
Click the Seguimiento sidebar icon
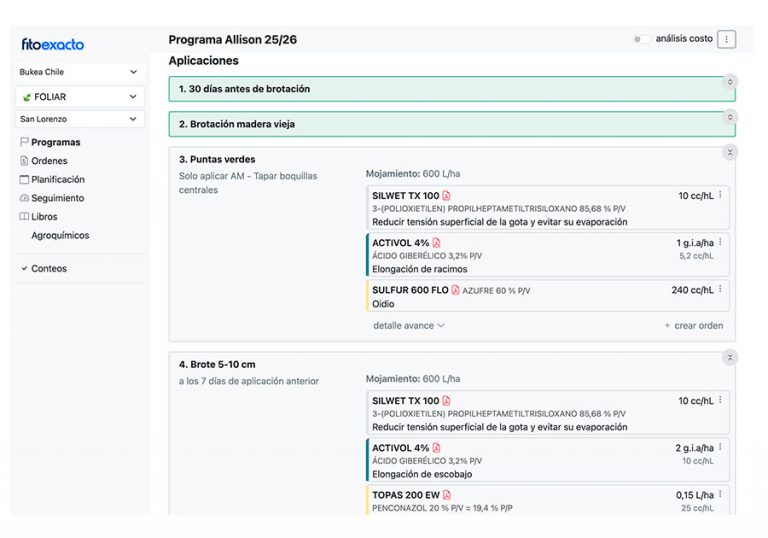(24, 198)
